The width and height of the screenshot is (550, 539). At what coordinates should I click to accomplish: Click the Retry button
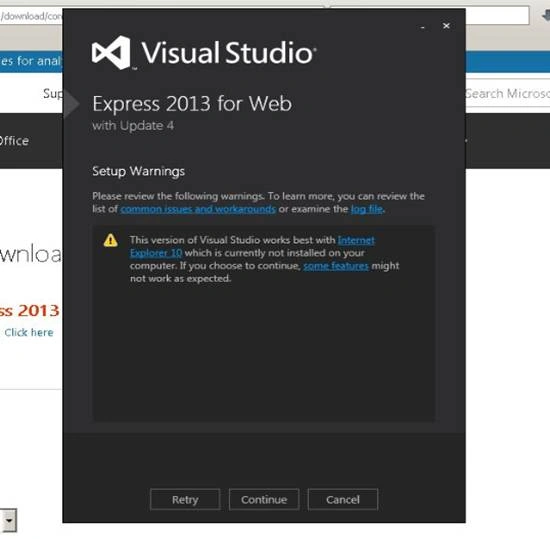pyautogui.click(x=185, y=499)
